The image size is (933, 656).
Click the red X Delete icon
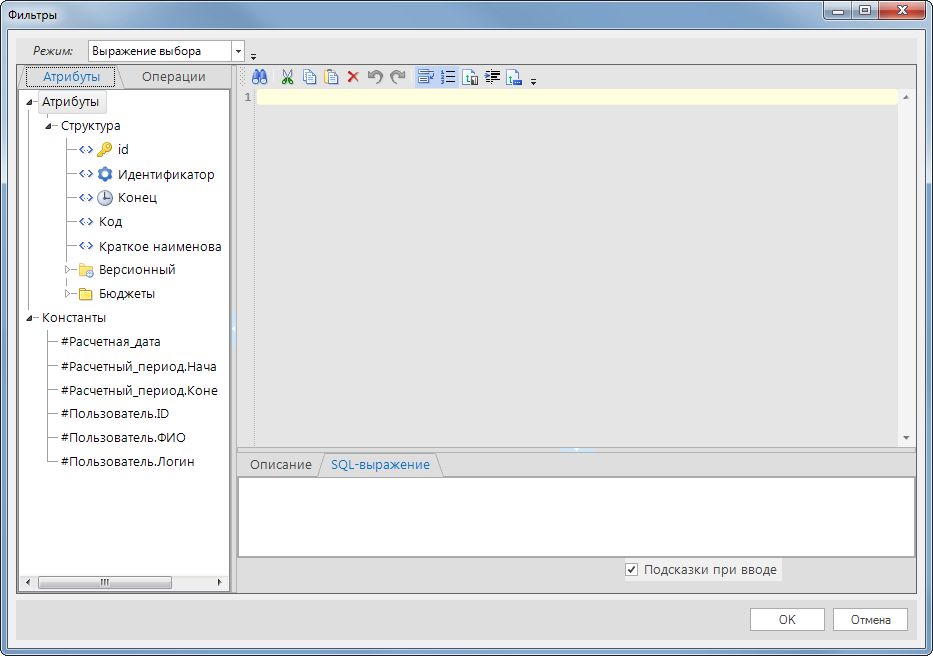(353, 77)
